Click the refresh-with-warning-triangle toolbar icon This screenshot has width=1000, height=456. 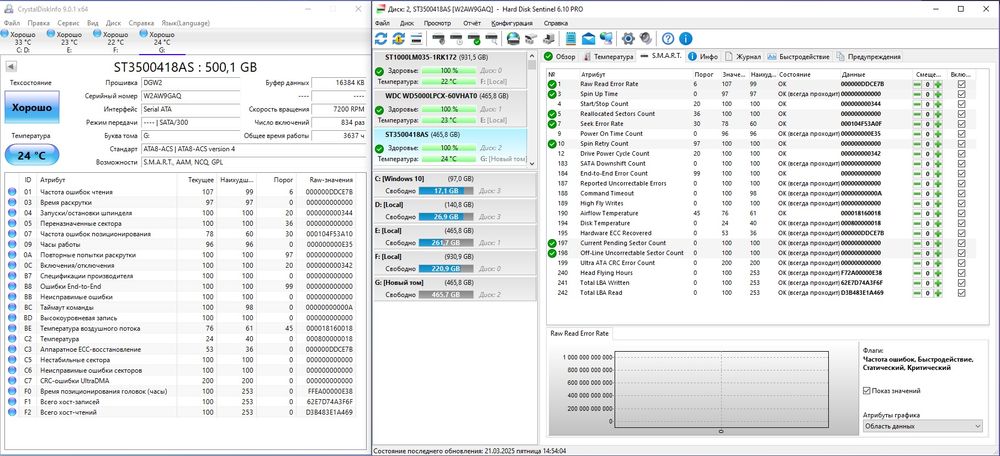click(398, 38)
